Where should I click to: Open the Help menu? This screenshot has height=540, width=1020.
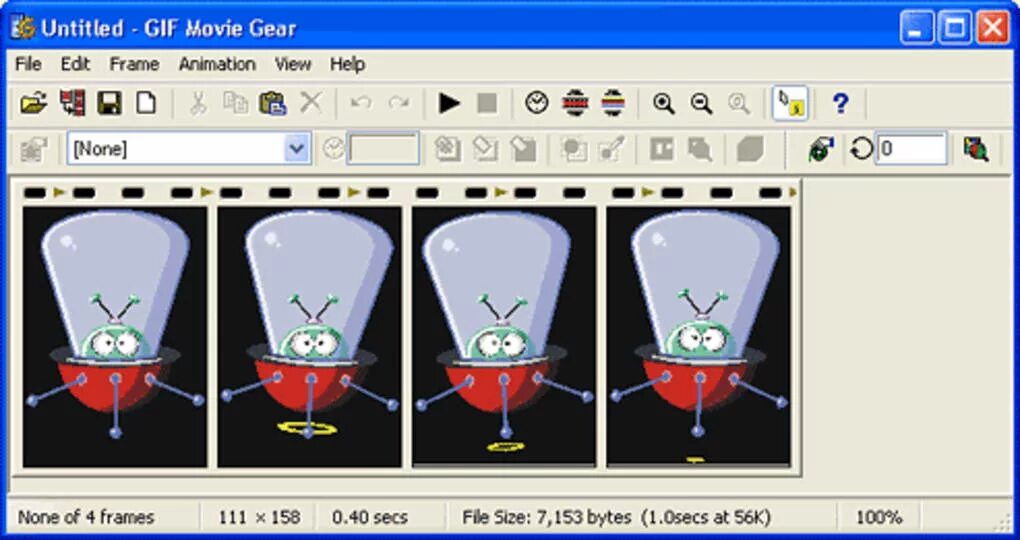click(x=347, y=64)
